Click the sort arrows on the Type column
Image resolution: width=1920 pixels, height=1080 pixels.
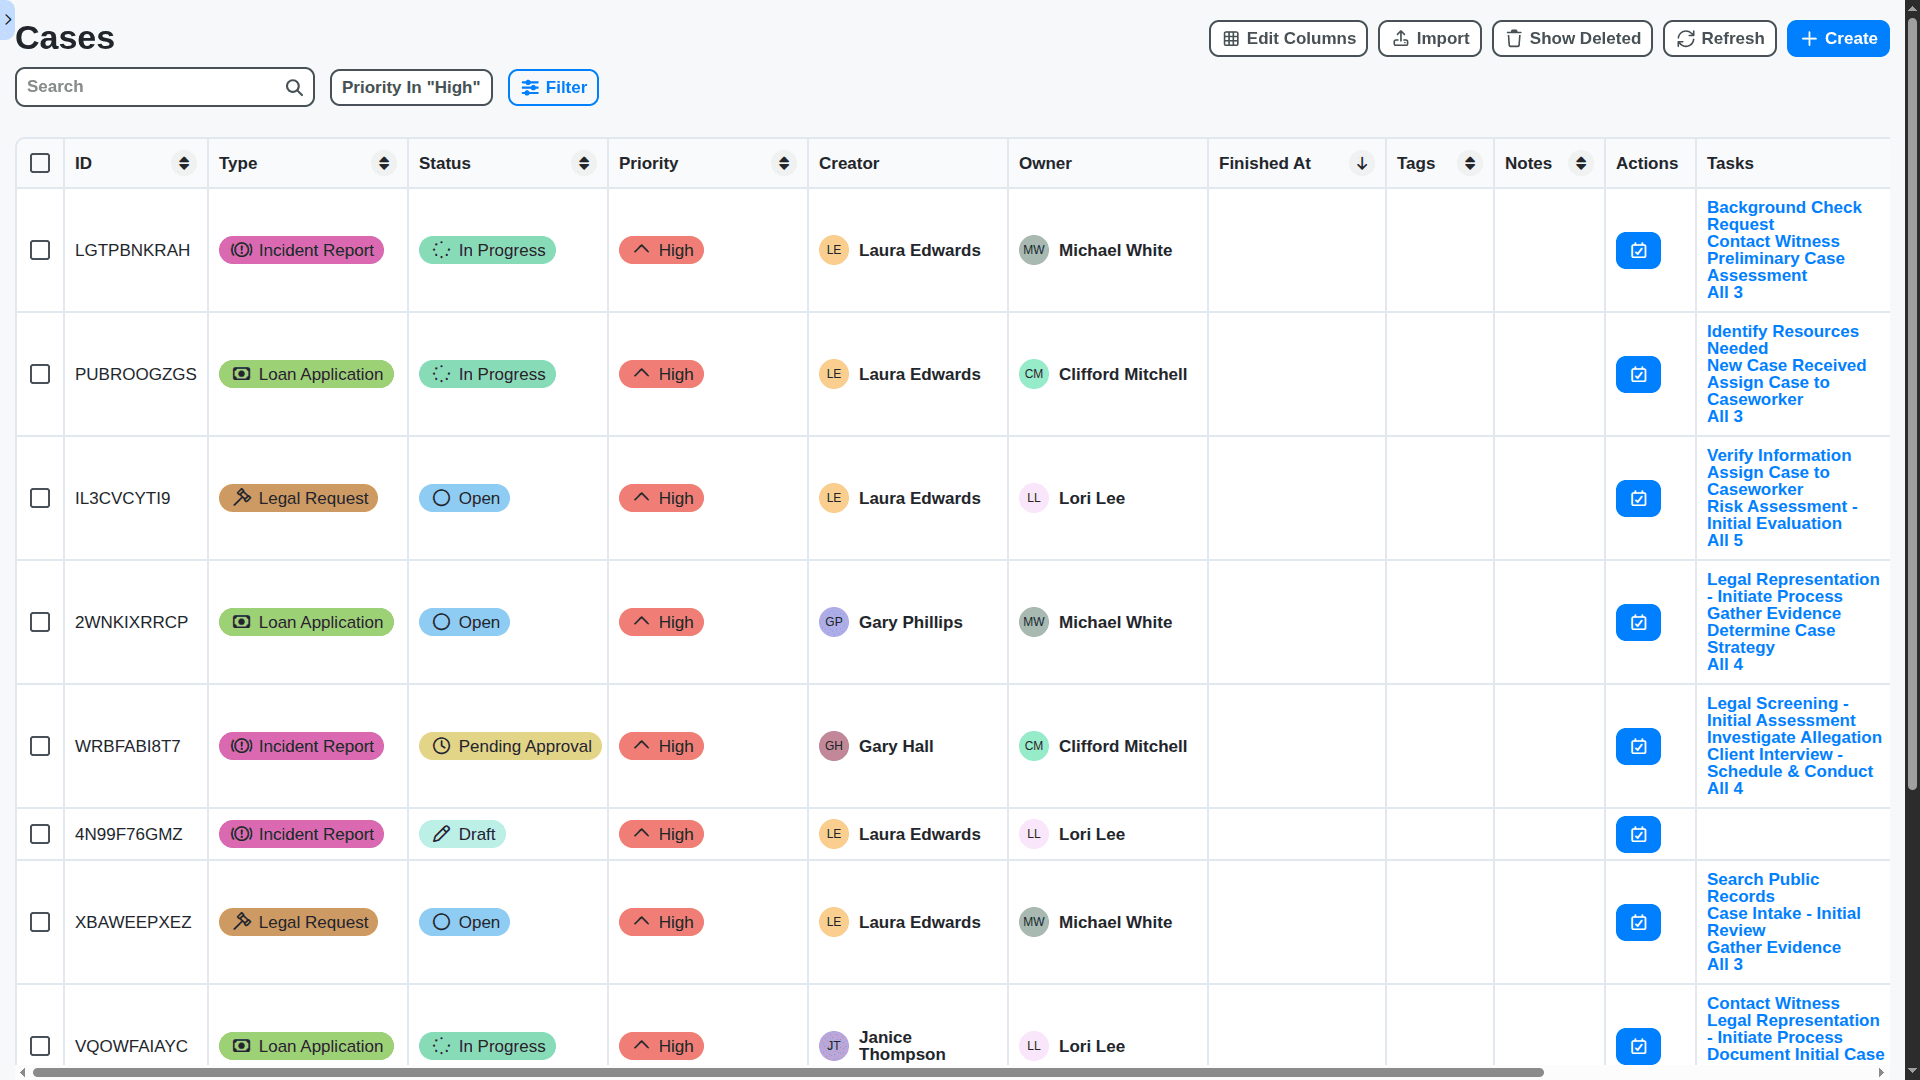[x=383, y=163]
